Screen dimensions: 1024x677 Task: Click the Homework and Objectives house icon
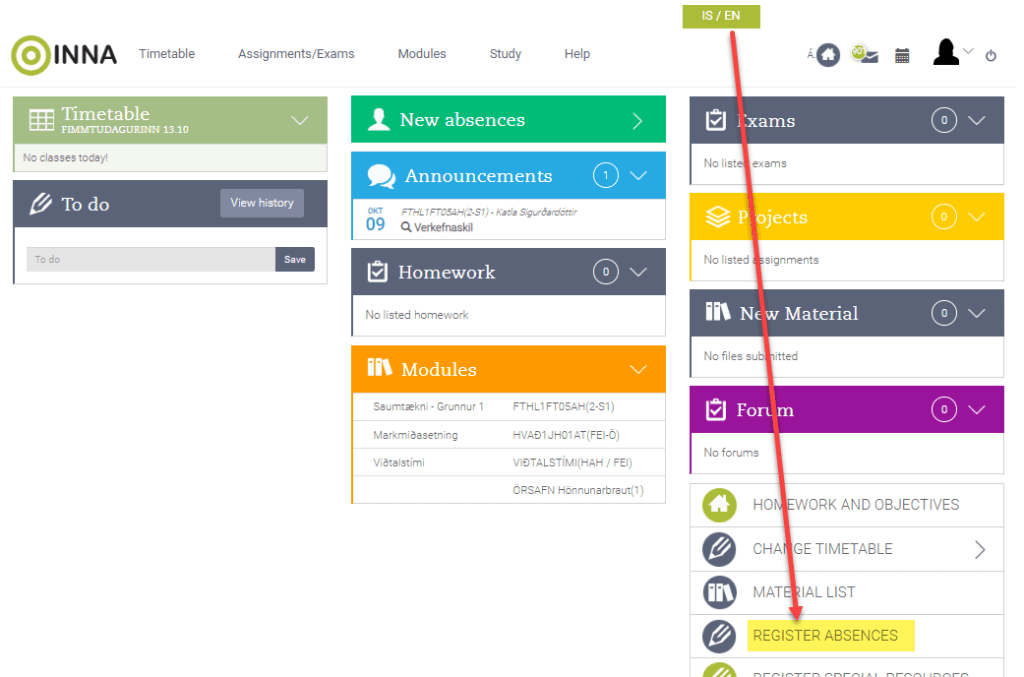coord(719,505)
